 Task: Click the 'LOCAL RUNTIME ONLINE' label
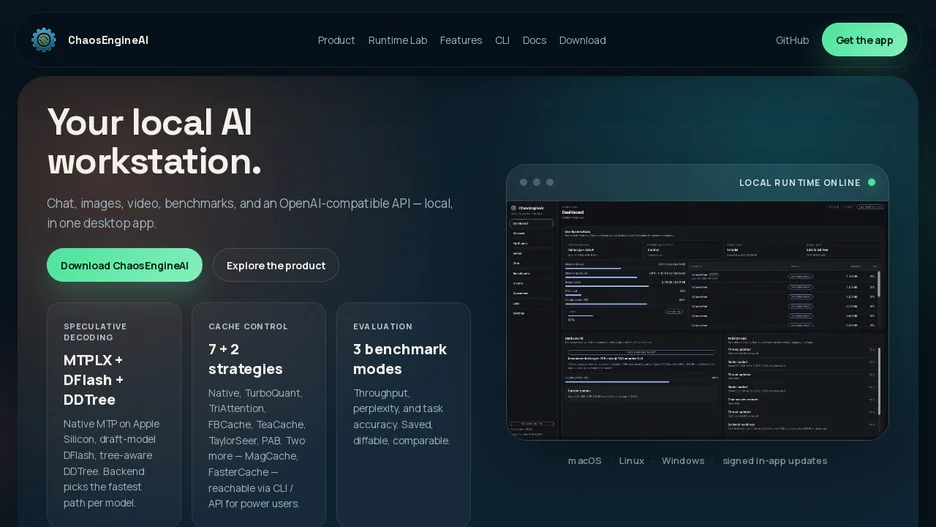[x=800, y=183]
